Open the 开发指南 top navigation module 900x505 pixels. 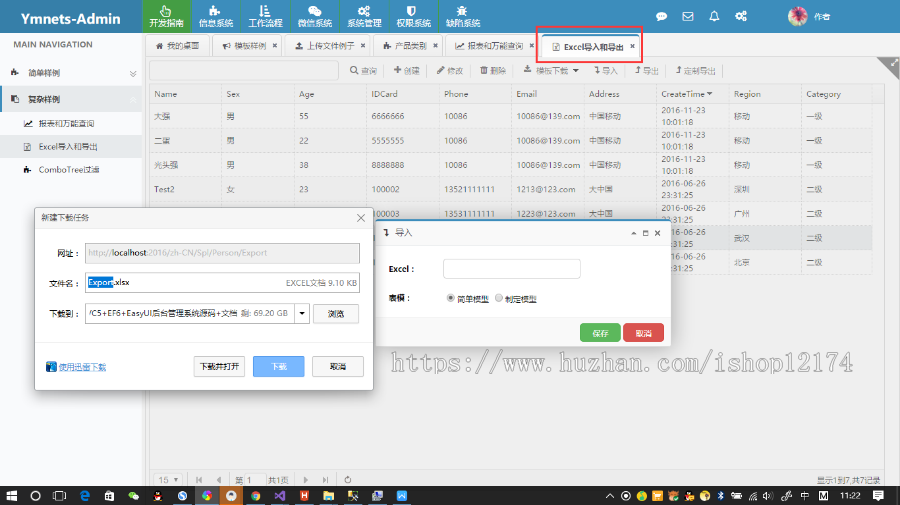(x=166, y=16)
